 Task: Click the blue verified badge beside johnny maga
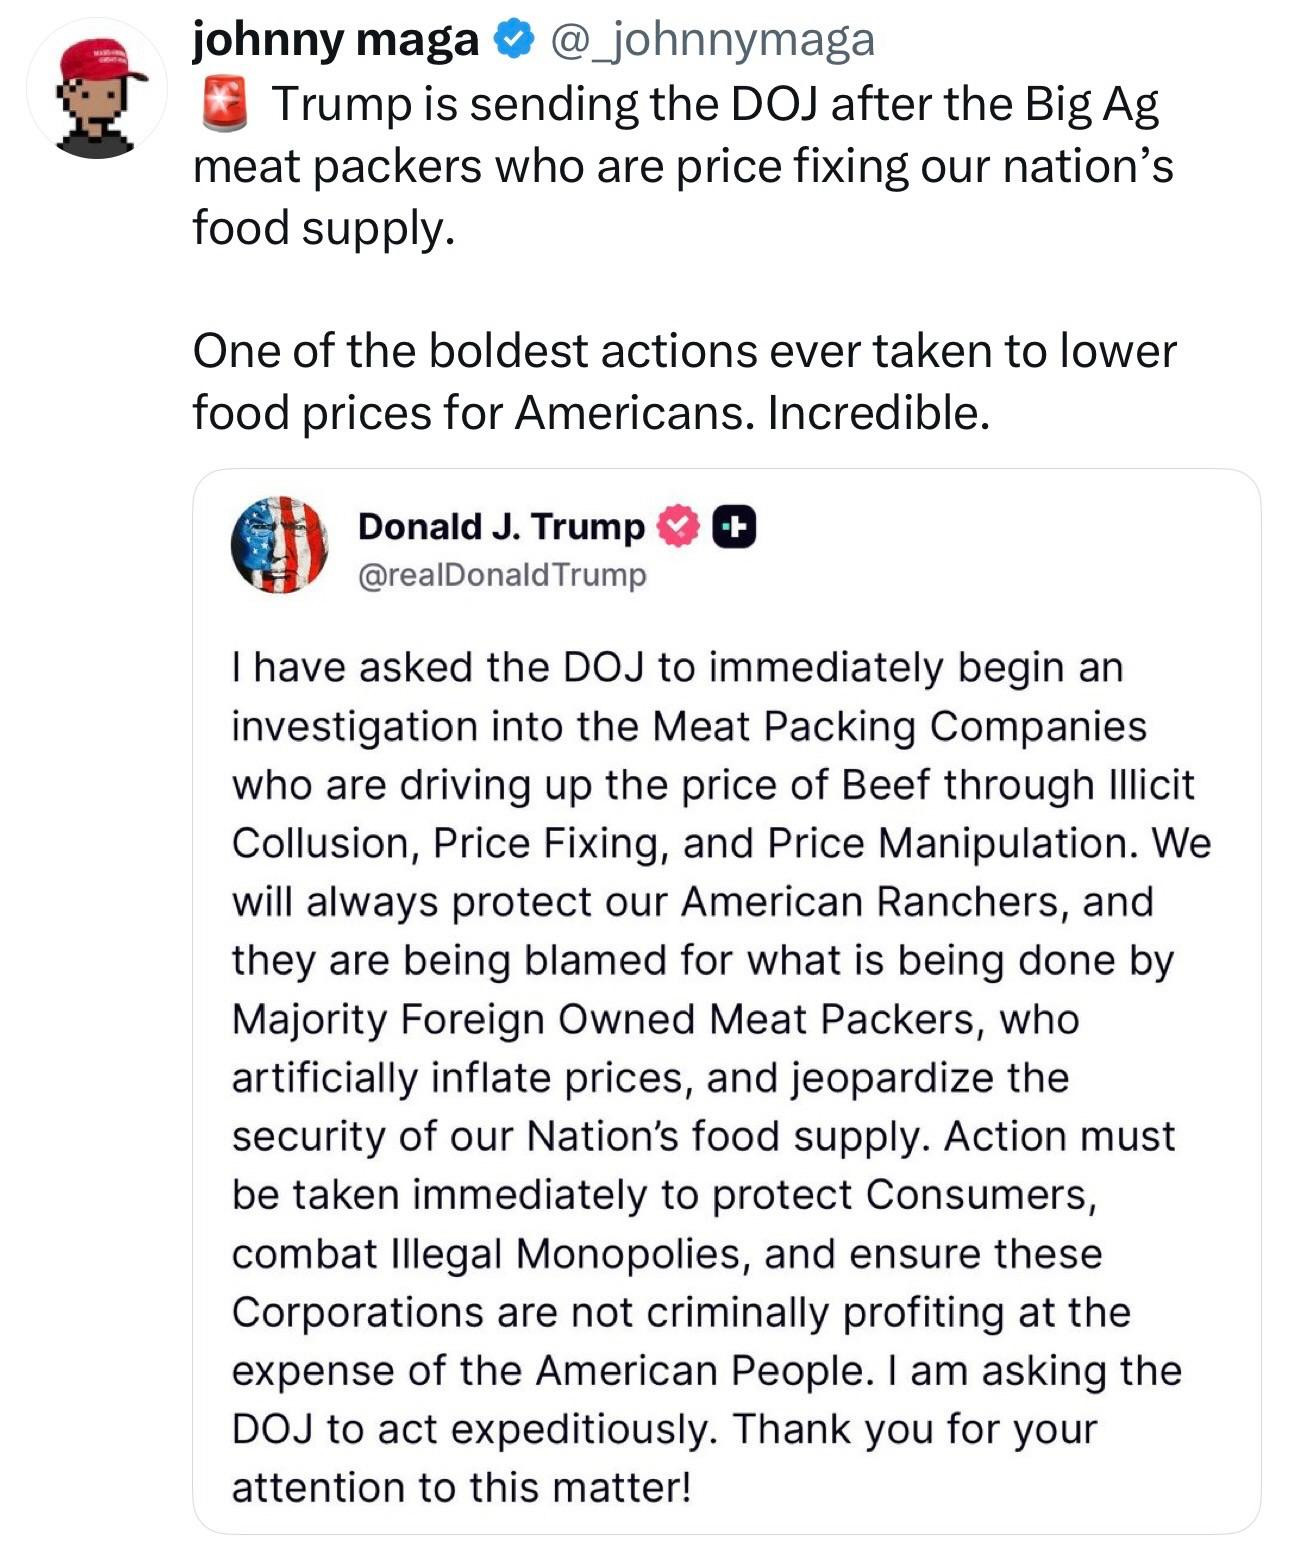pos(511,40)
